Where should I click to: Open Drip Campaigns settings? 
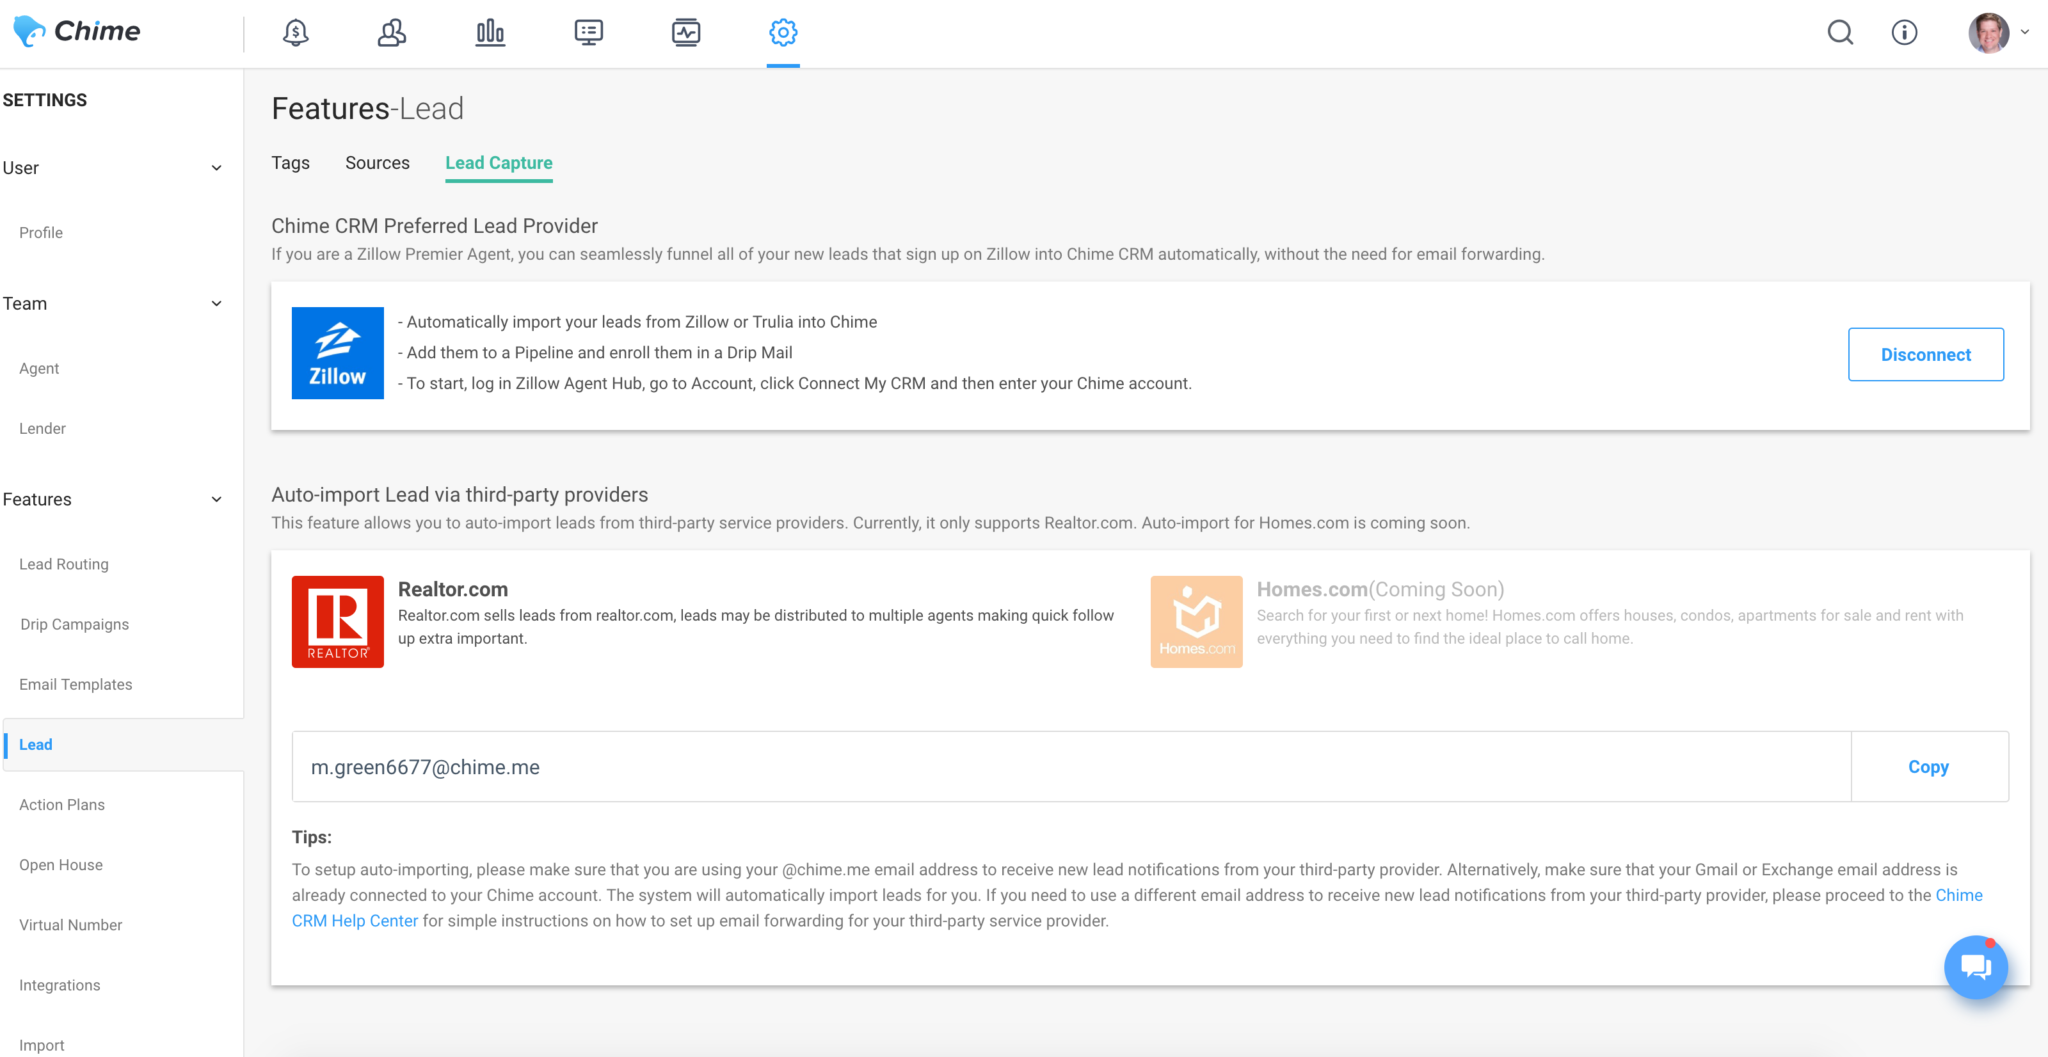click(75, 625)
